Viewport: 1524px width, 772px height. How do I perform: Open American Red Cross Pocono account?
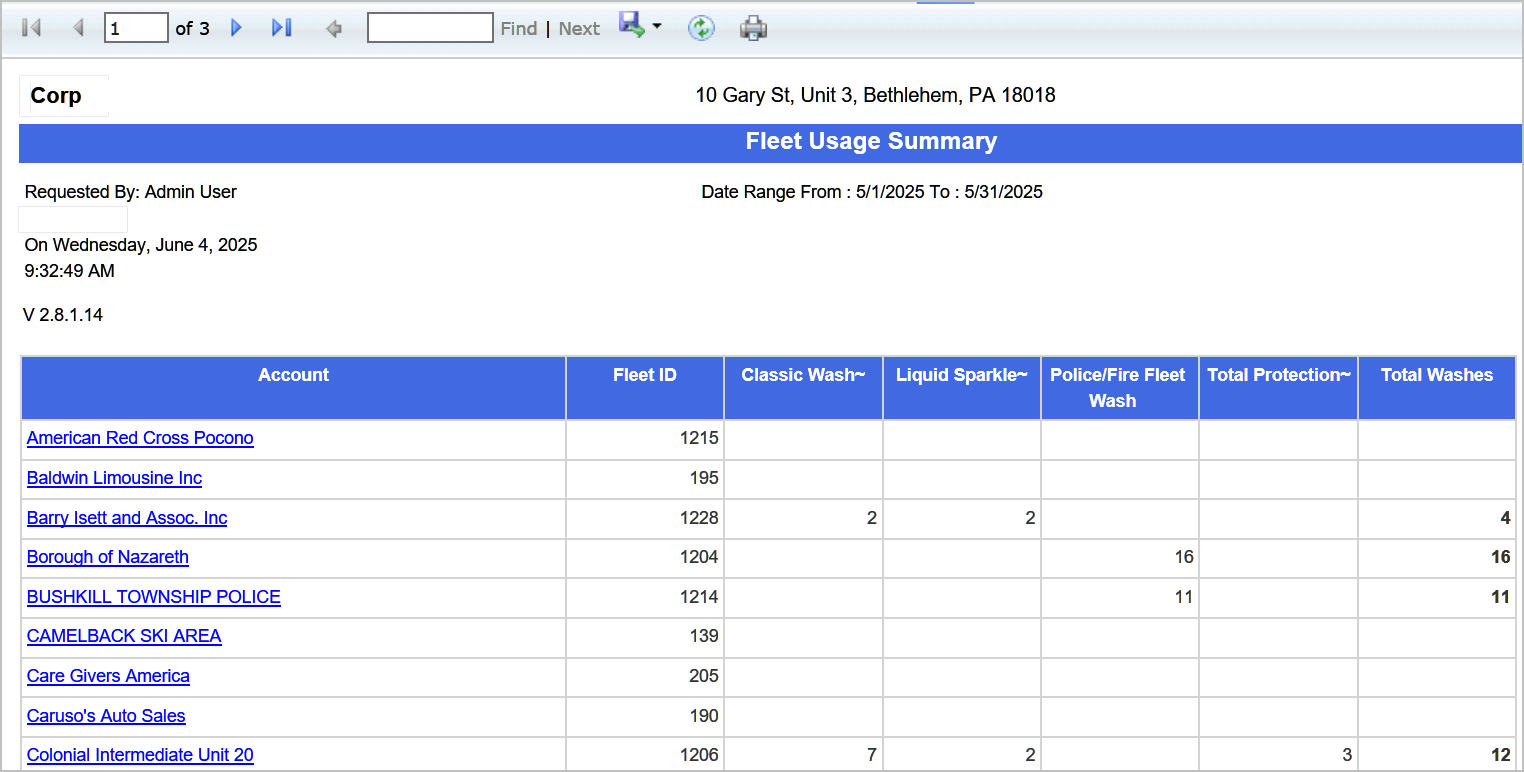click(140, 438)
